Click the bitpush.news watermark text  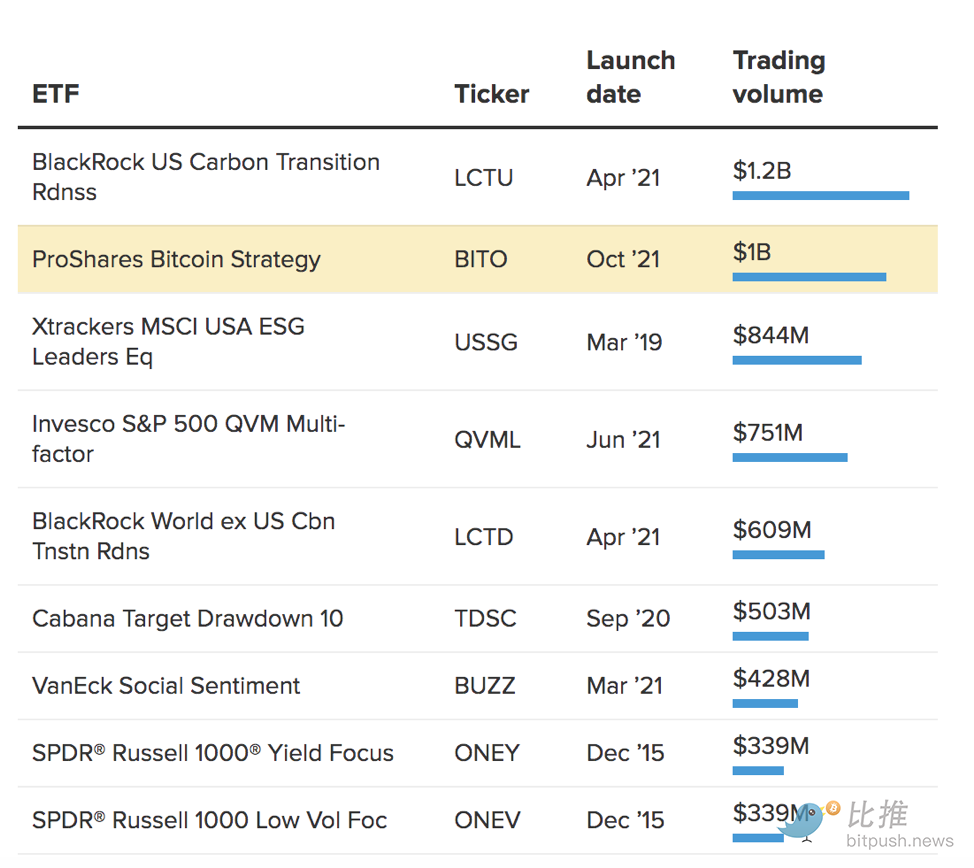tap(899, 841)
